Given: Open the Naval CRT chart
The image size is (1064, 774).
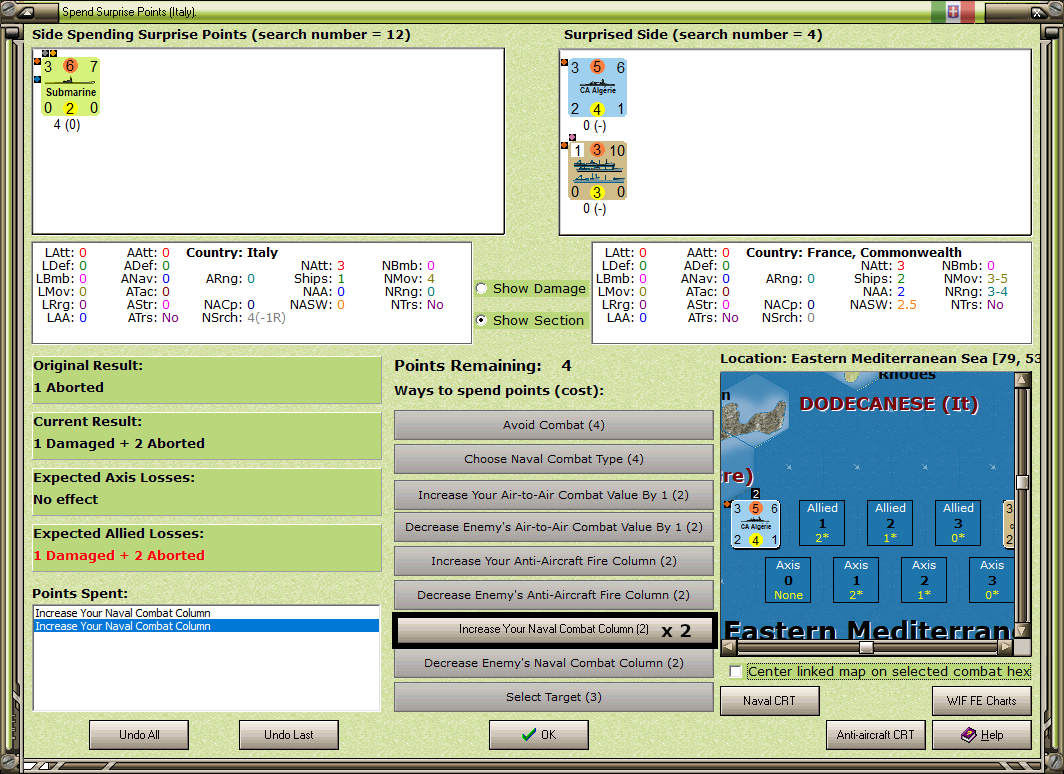Looking at the screenshot, I should tap(770, 701).
